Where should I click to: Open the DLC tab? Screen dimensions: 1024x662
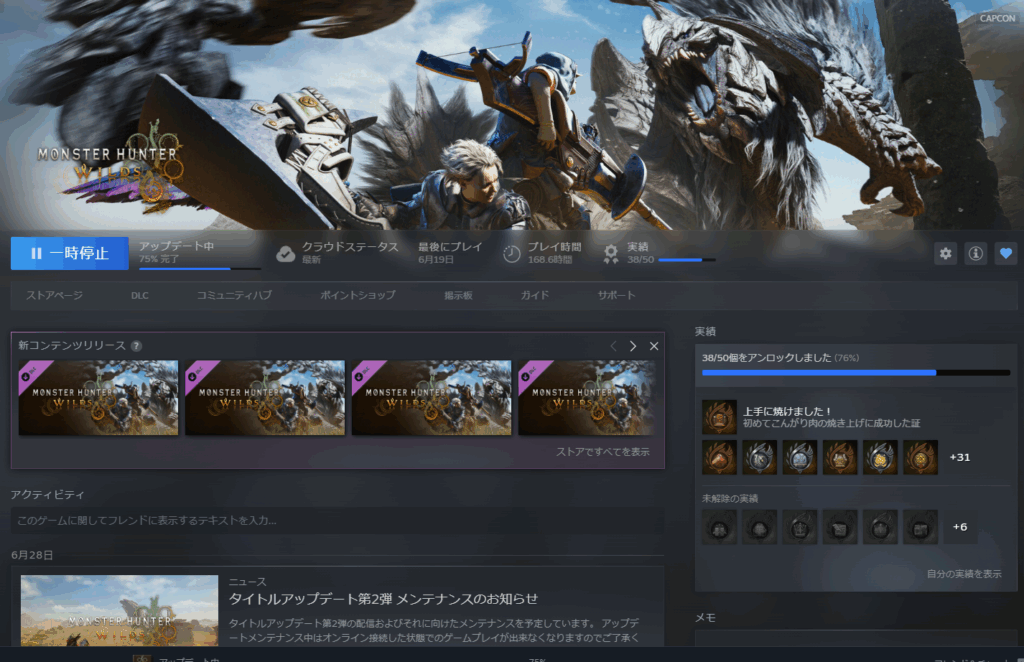[x=140, y=295]
